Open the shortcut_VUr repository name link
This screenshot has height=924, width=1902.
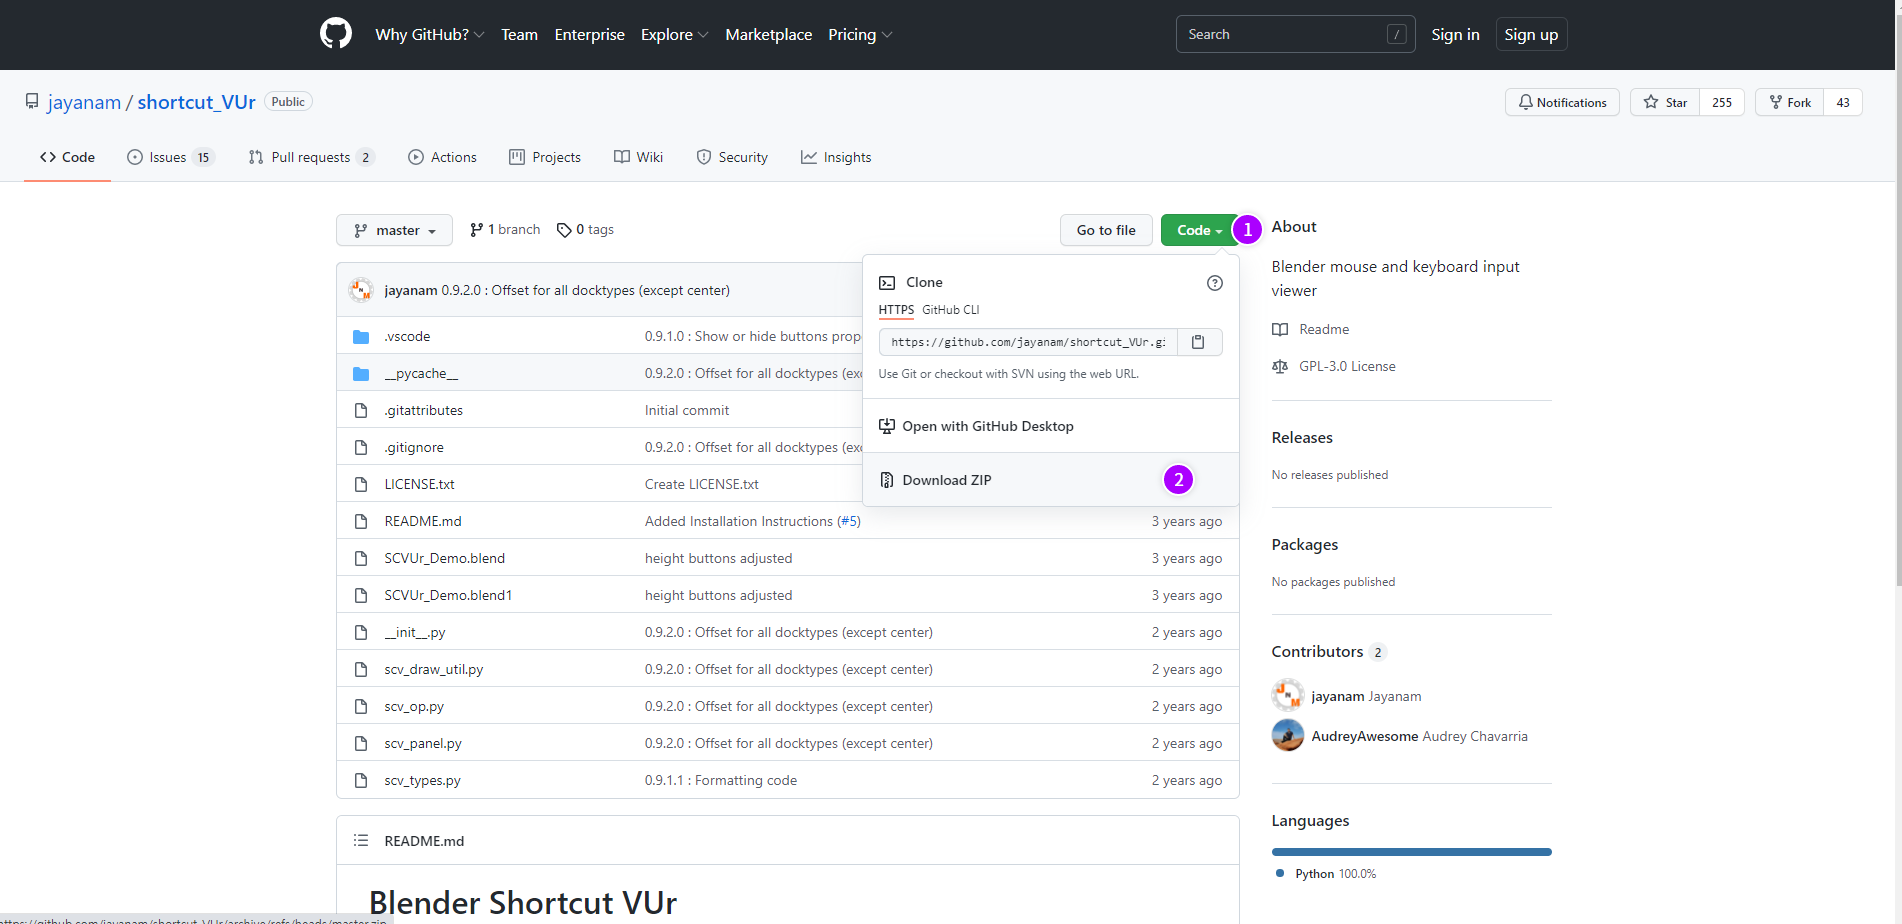click(197, 102)
